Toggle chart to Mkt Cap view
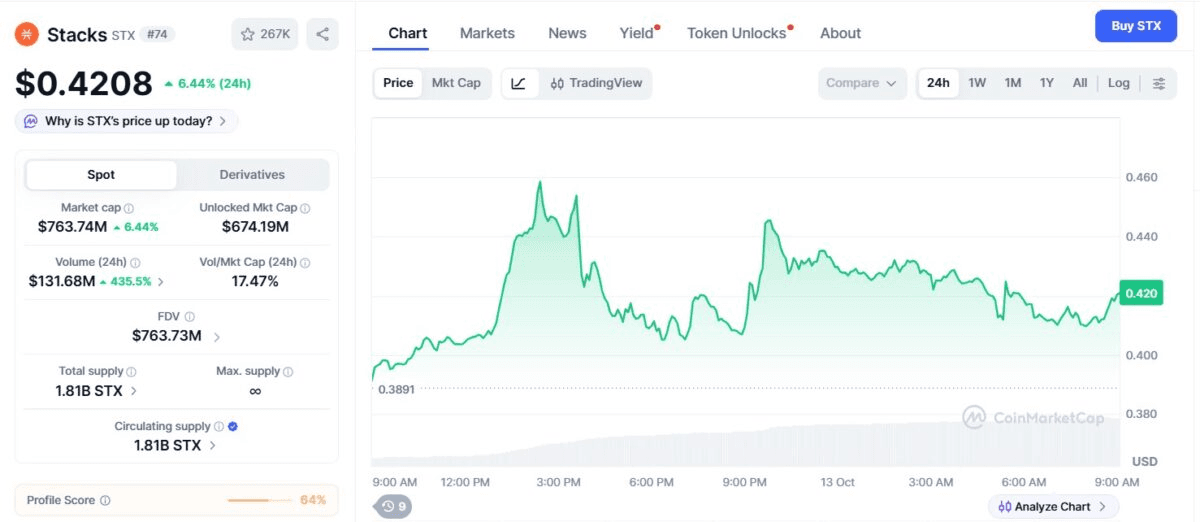 click(x=456, y=83)
